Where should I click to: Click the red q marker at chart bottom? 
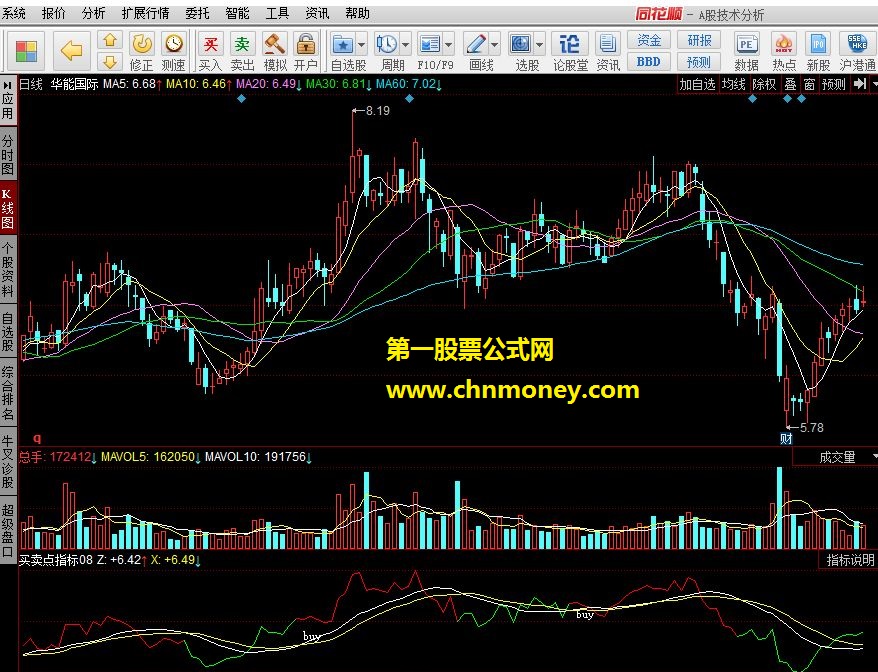[x=38, y=438]
